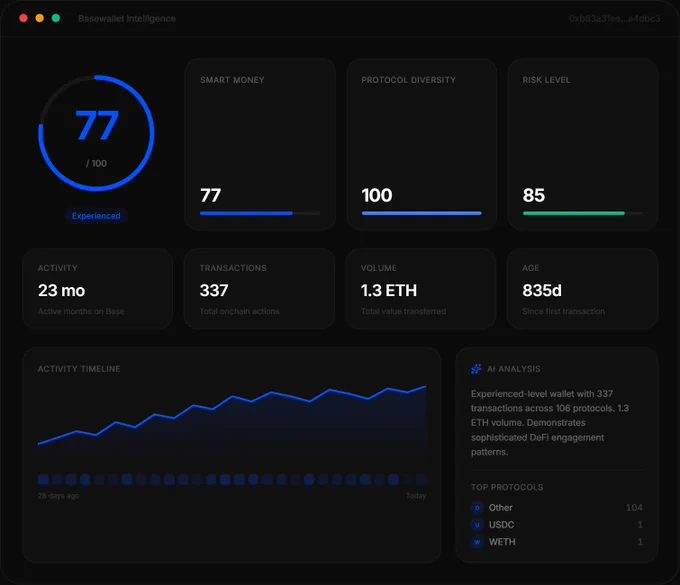
Task: Click the first heatmap square above '28 days ago'
Action: click(x=43, y=479)
